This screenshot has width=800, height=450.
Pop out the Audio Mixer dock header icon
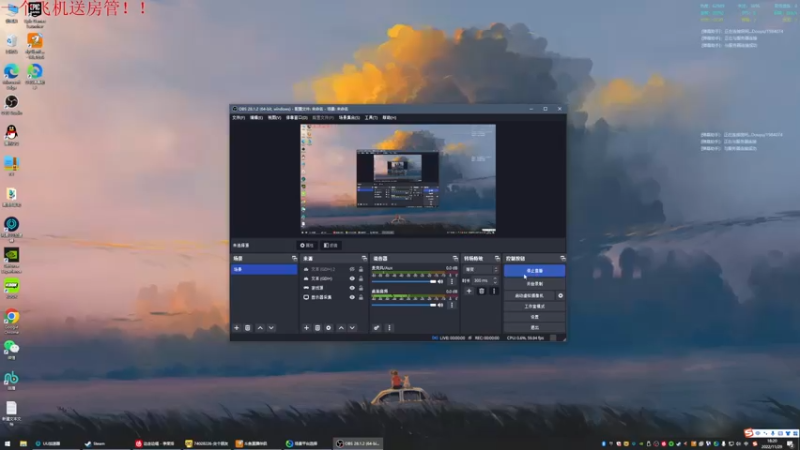click(x=455, y=258)
